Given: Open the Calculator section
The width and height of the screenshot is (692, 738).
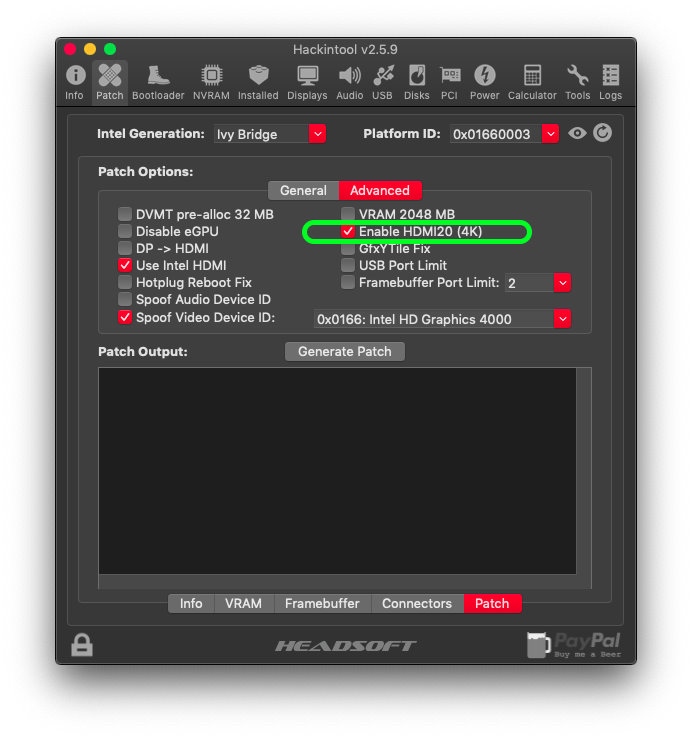Looking at the screenshot, I should 532,82.
